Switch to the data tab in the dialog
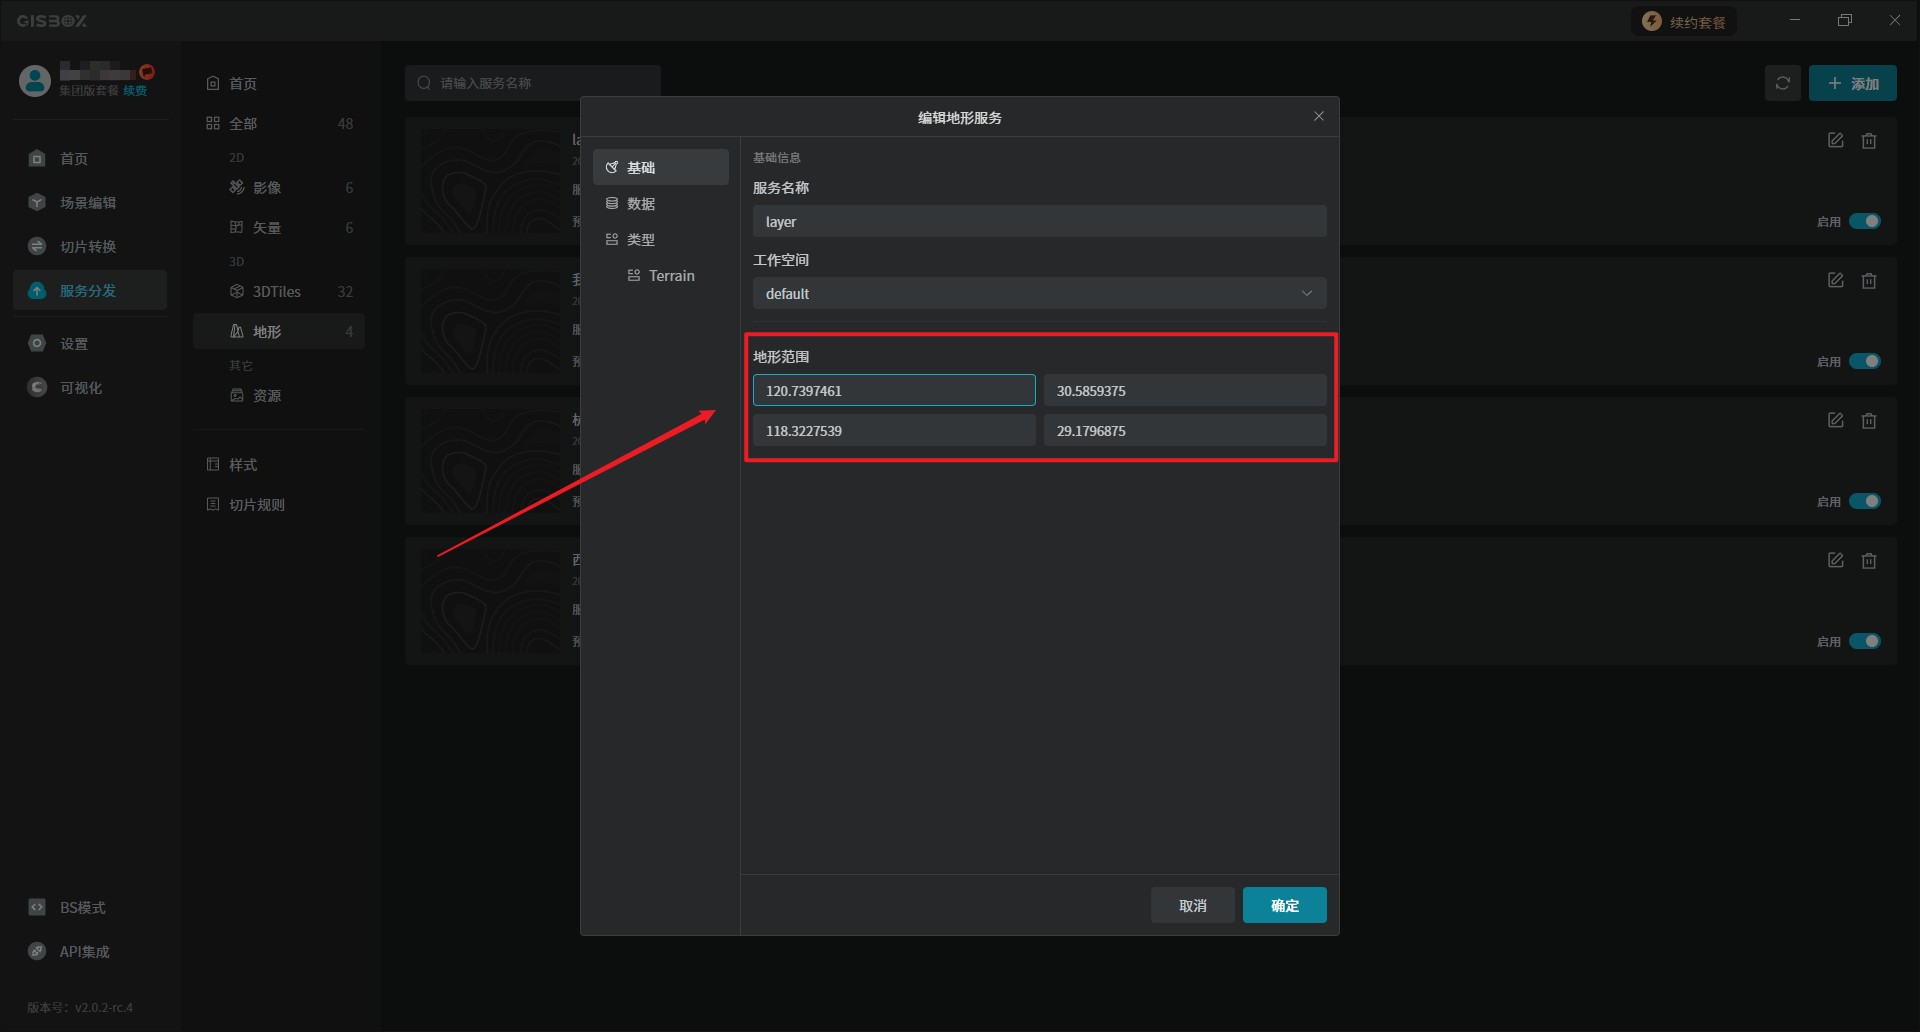The image size is (1920, 1032). [x=640, y=204]
